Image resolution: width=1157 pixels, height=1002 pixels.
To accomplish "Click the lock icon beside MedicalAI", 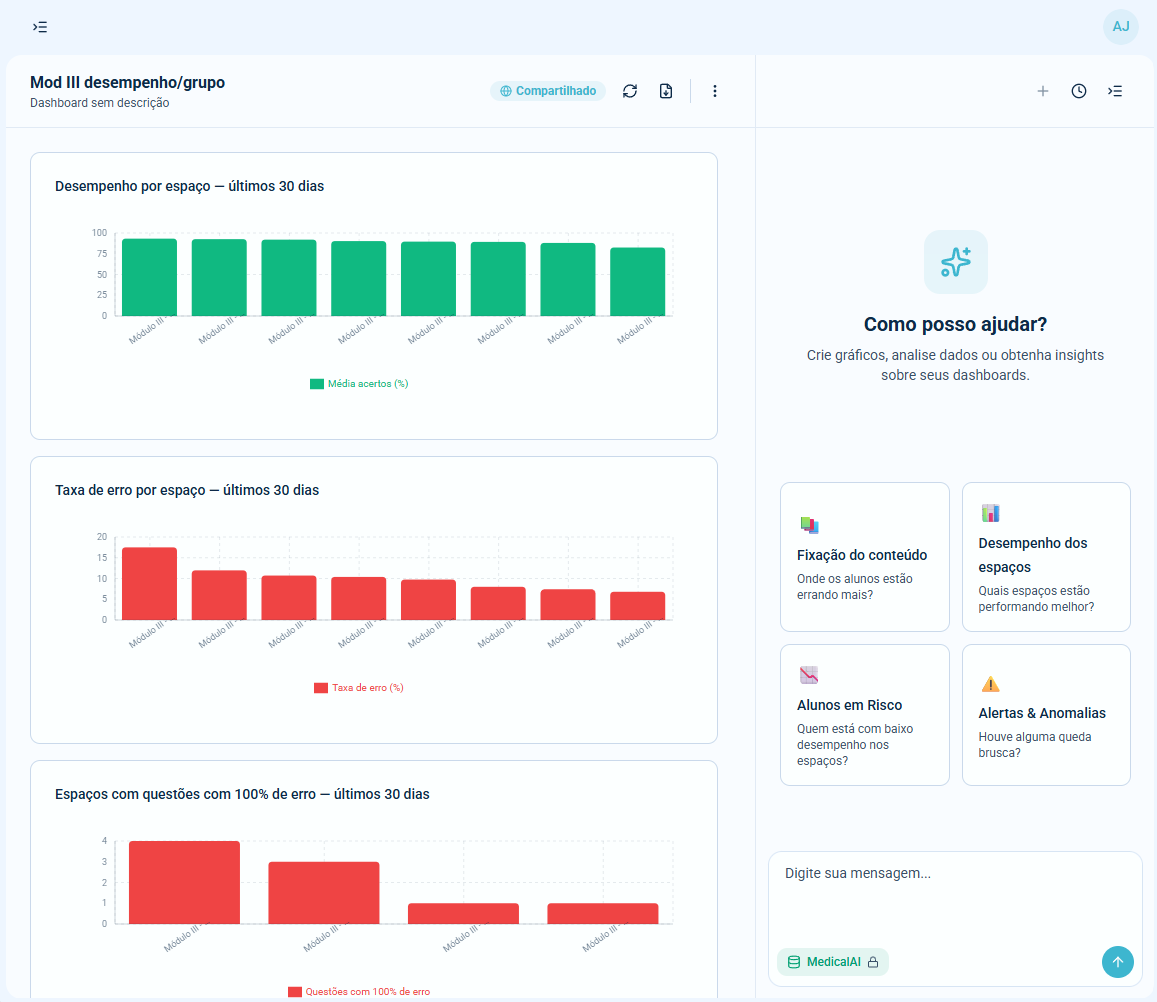I will 873,962.
